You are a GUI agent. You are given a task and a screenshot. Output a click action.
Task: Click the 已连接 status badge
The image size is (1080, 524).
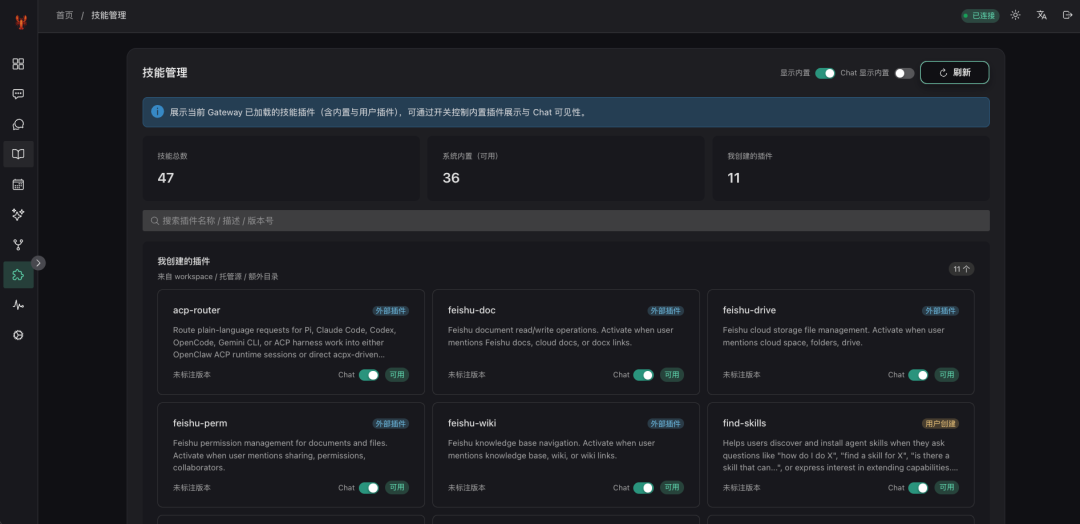tap(980, 15)
